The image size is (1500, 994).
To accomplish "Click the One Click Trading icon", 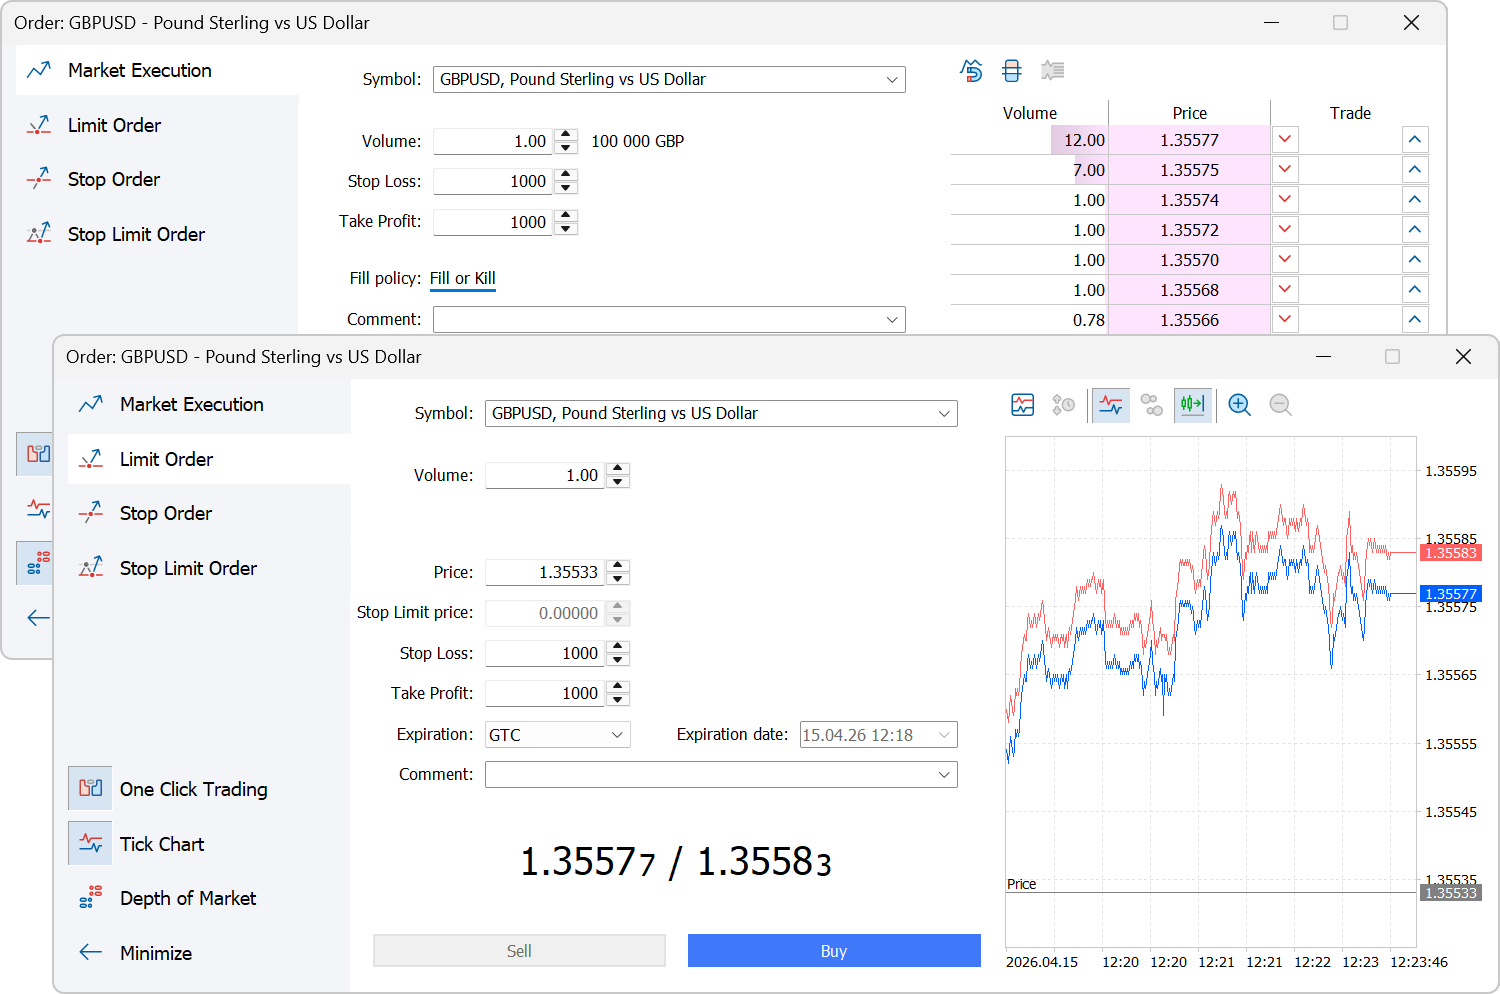I will [x=89, y=788].
